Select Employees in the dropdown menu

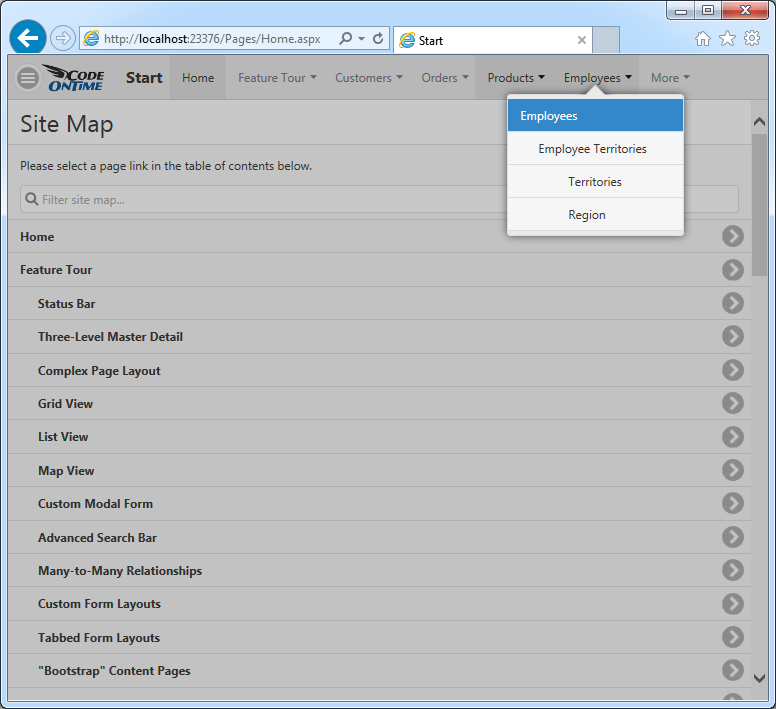[x=595, y=115]
